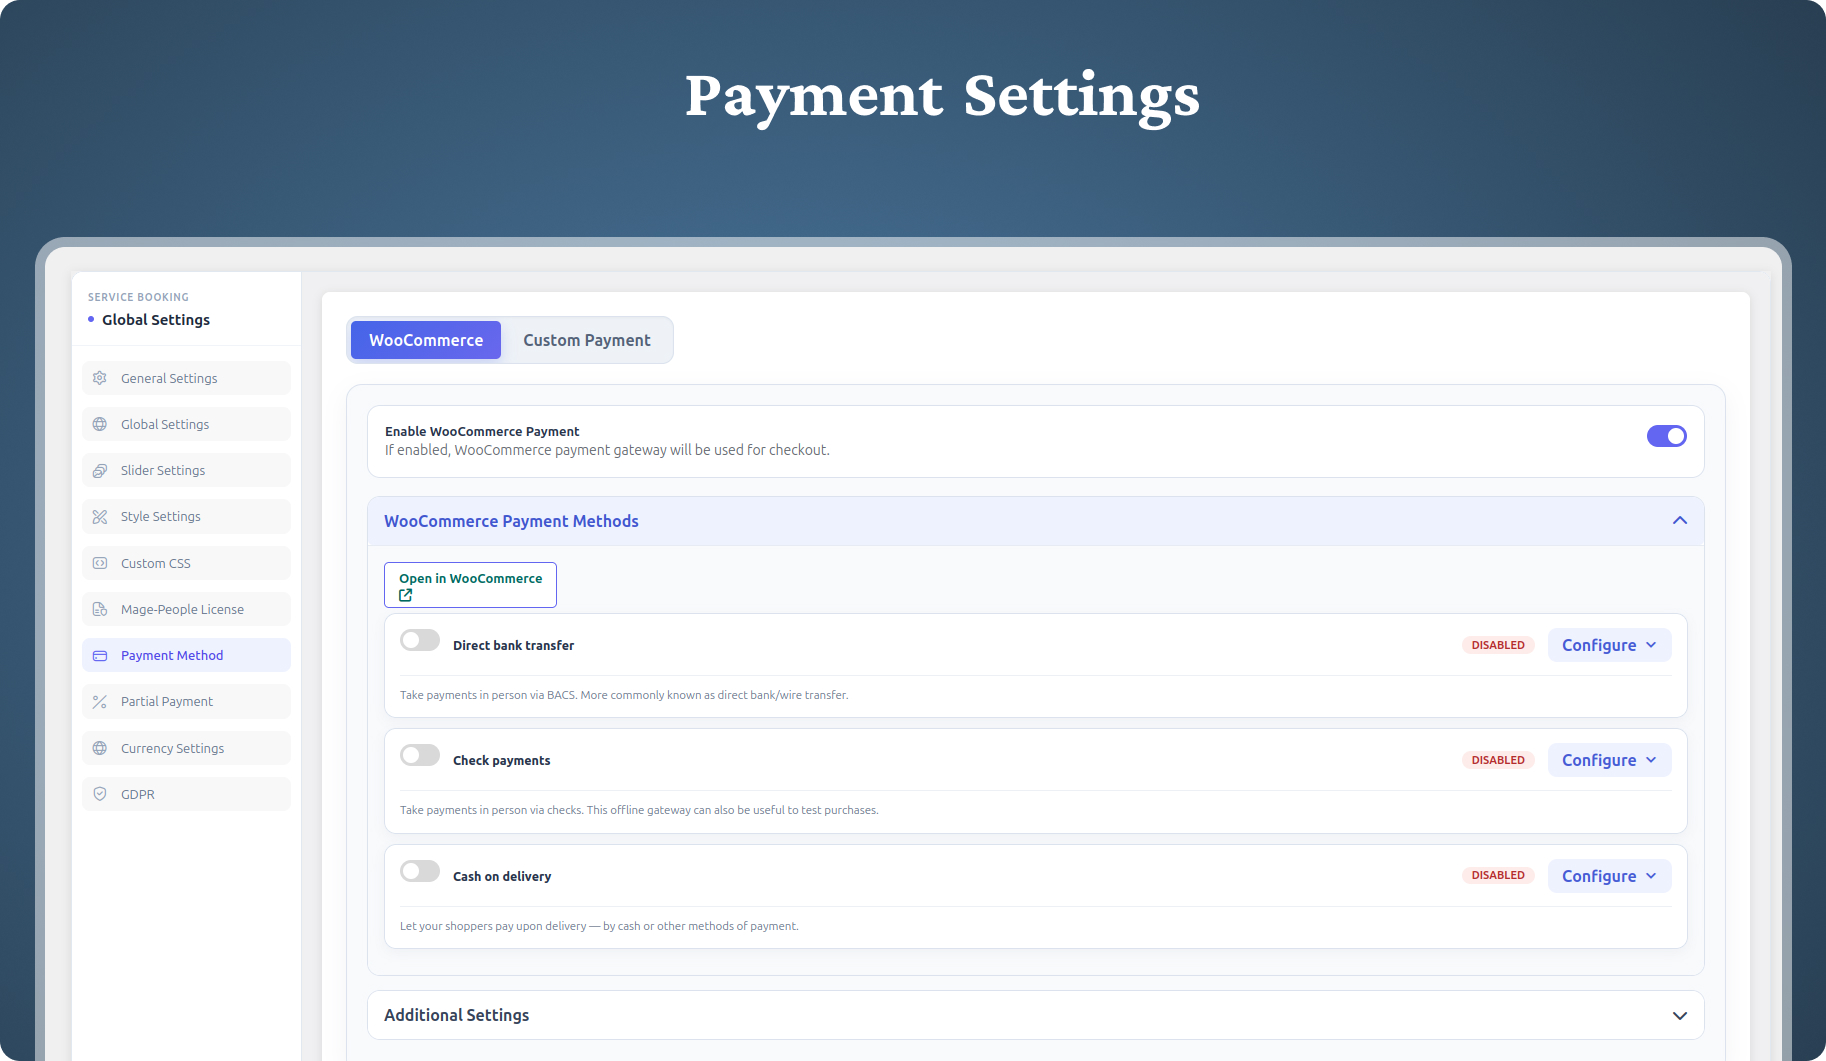Image resolution: width=1826 pixels, height=1061 pixels.
Task: Click the General Settings gear icon
Action: click(x=100, y=378)
